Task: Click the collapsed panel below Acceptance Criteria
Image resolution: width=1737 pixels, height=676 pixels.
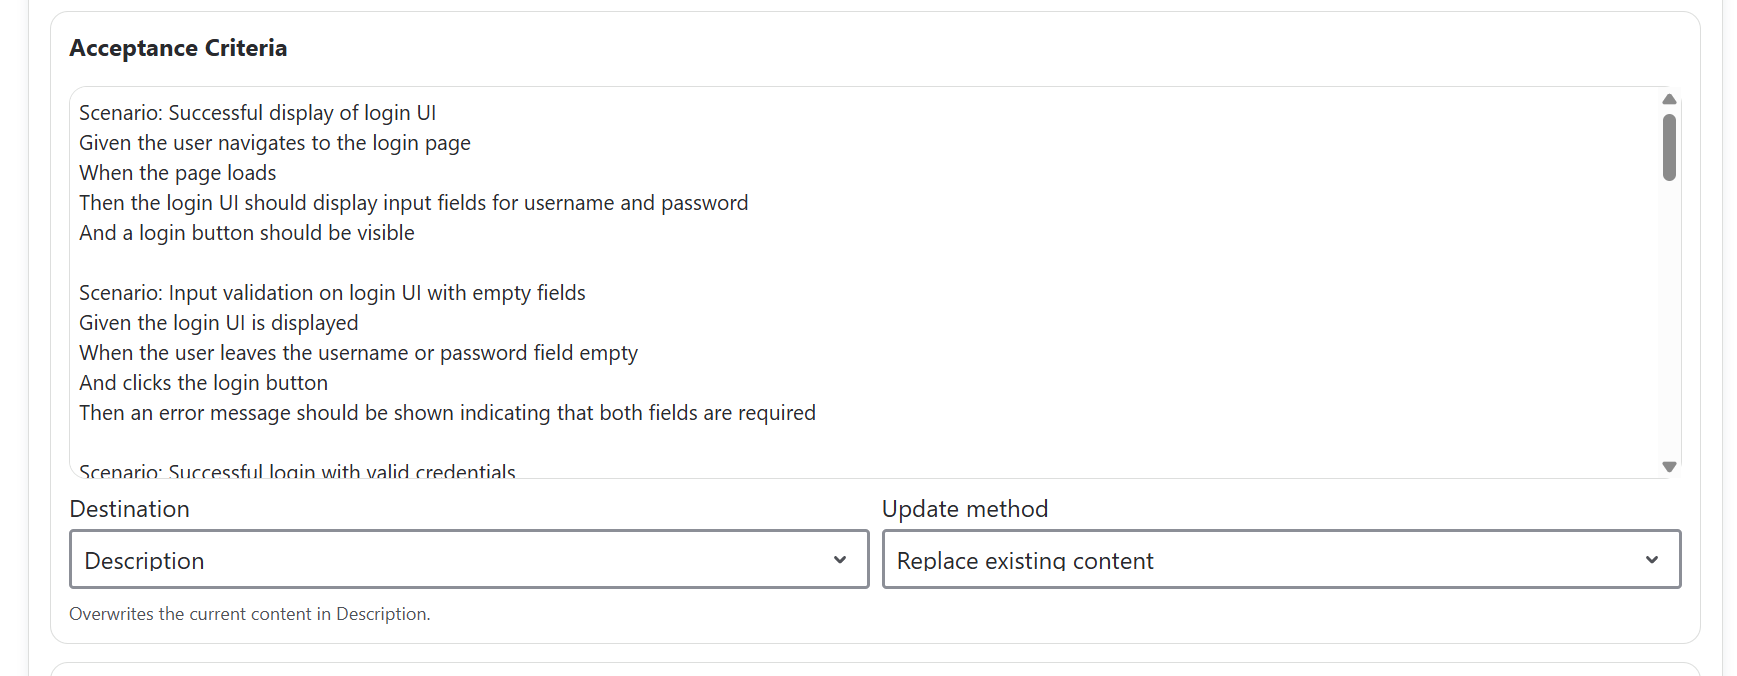Action: point(868,670)
